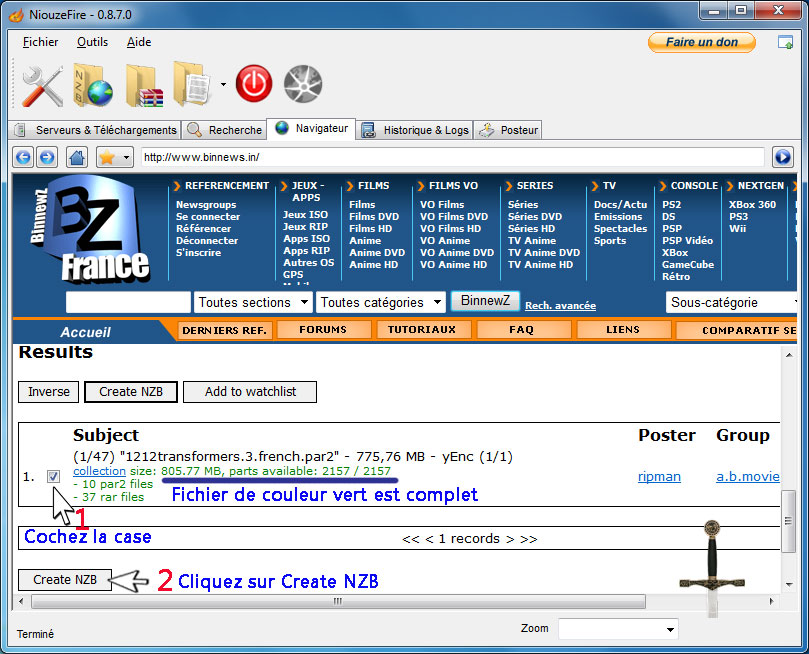Open the folder with documents icon
The height and width of the screenshot is (654, 809).
click(192, 84)
